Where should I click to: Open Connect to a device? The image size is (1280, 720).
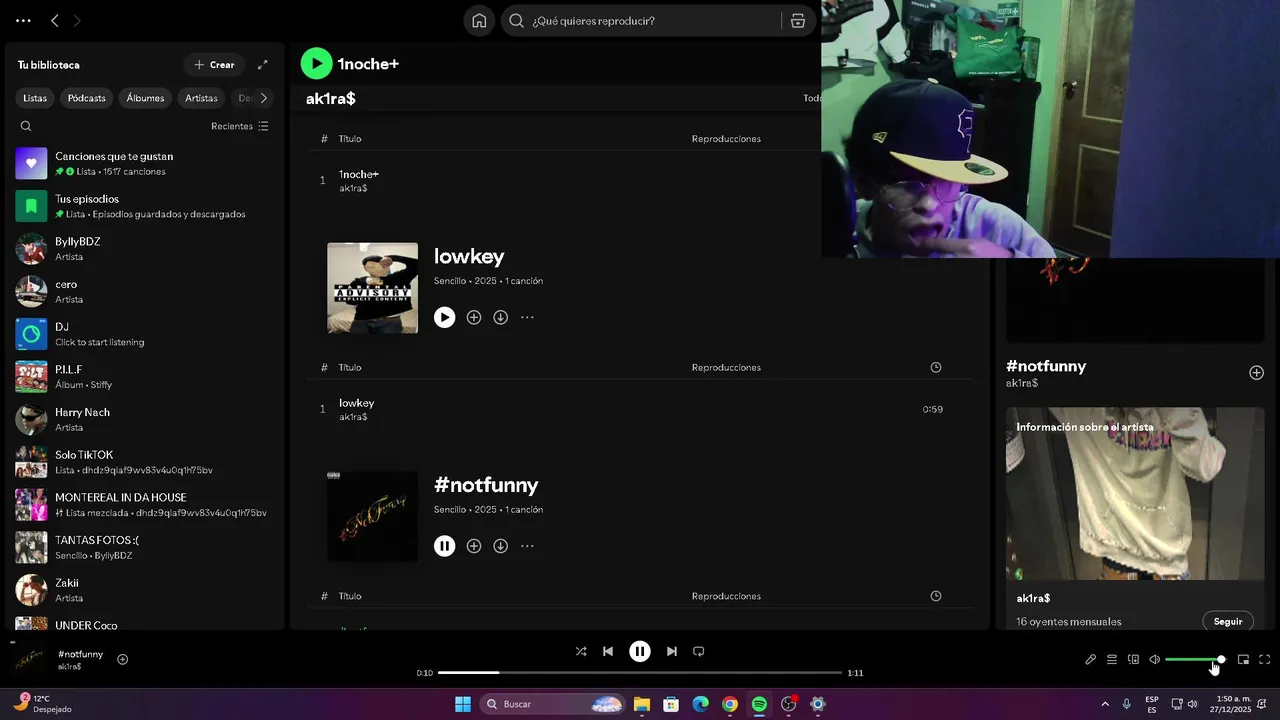[x=1133, y=660]
